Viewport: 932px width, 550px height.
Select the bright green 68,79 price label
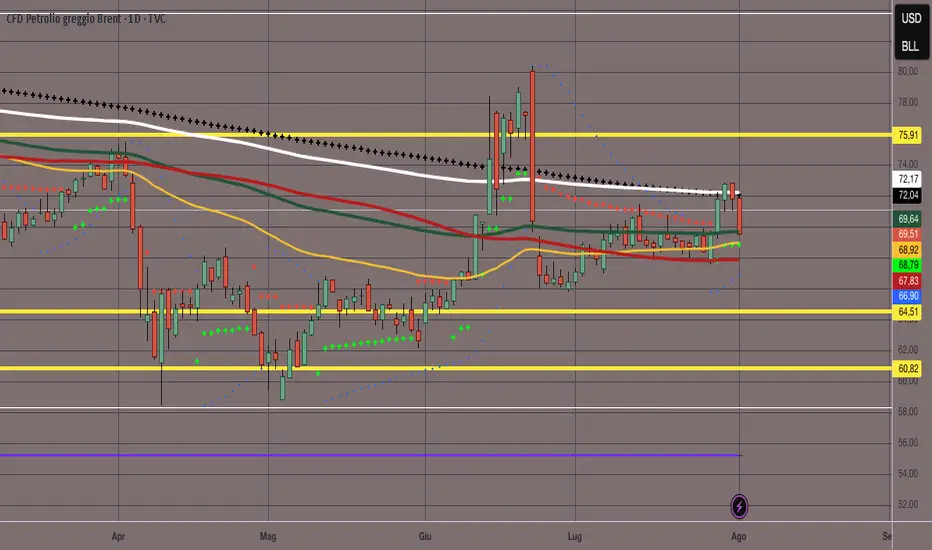[908, 265]
